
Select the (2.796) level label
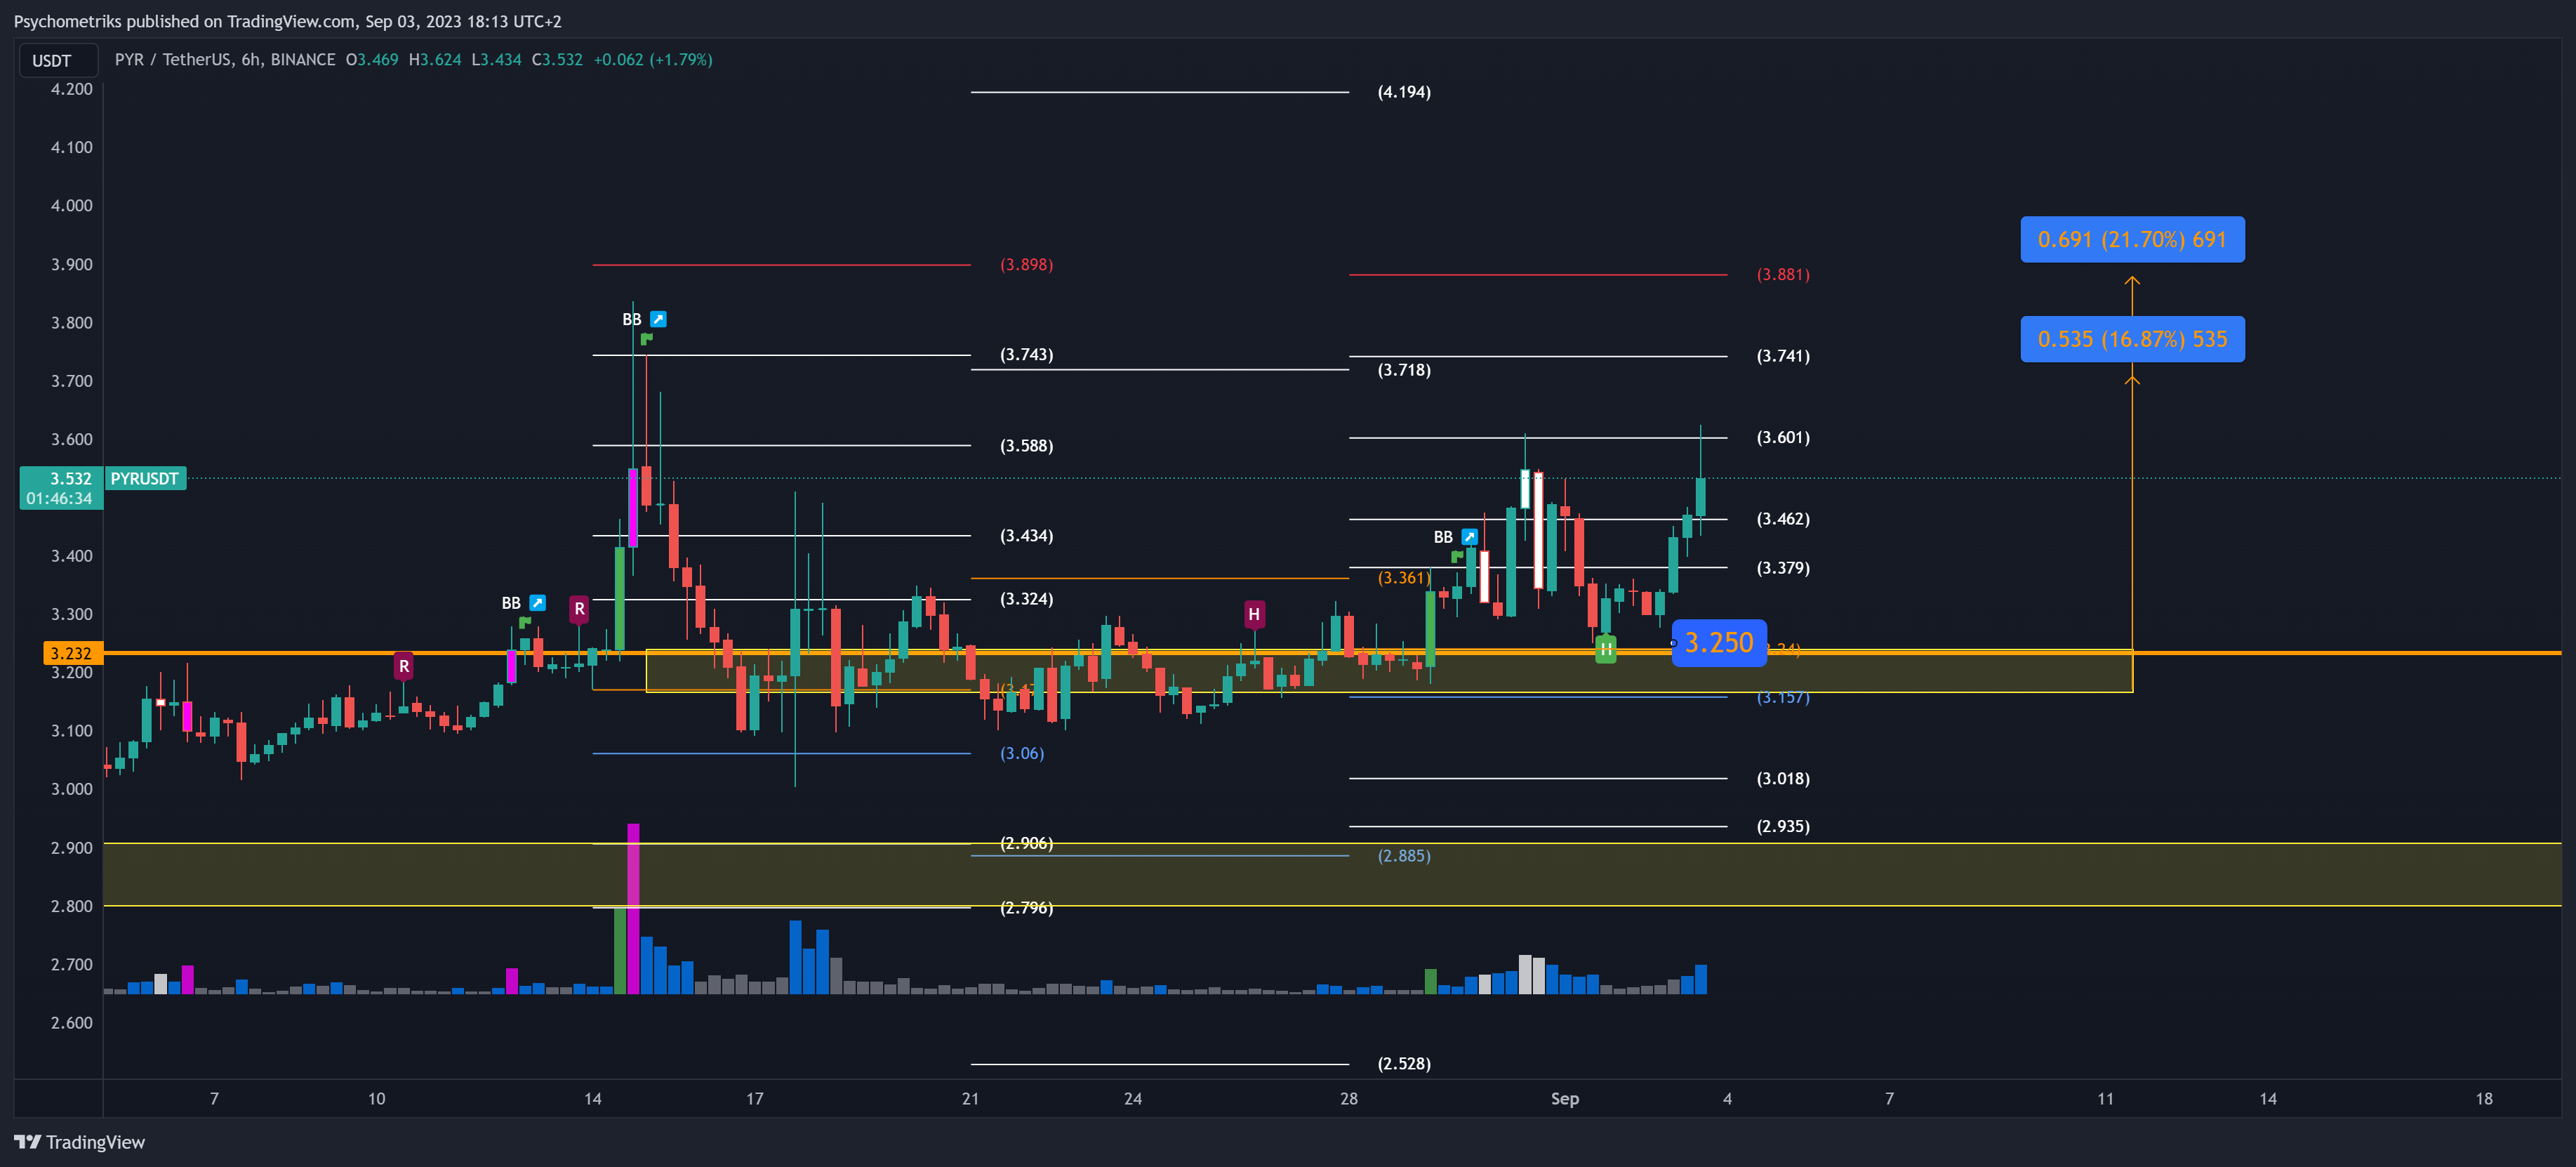pos(1026,908)
